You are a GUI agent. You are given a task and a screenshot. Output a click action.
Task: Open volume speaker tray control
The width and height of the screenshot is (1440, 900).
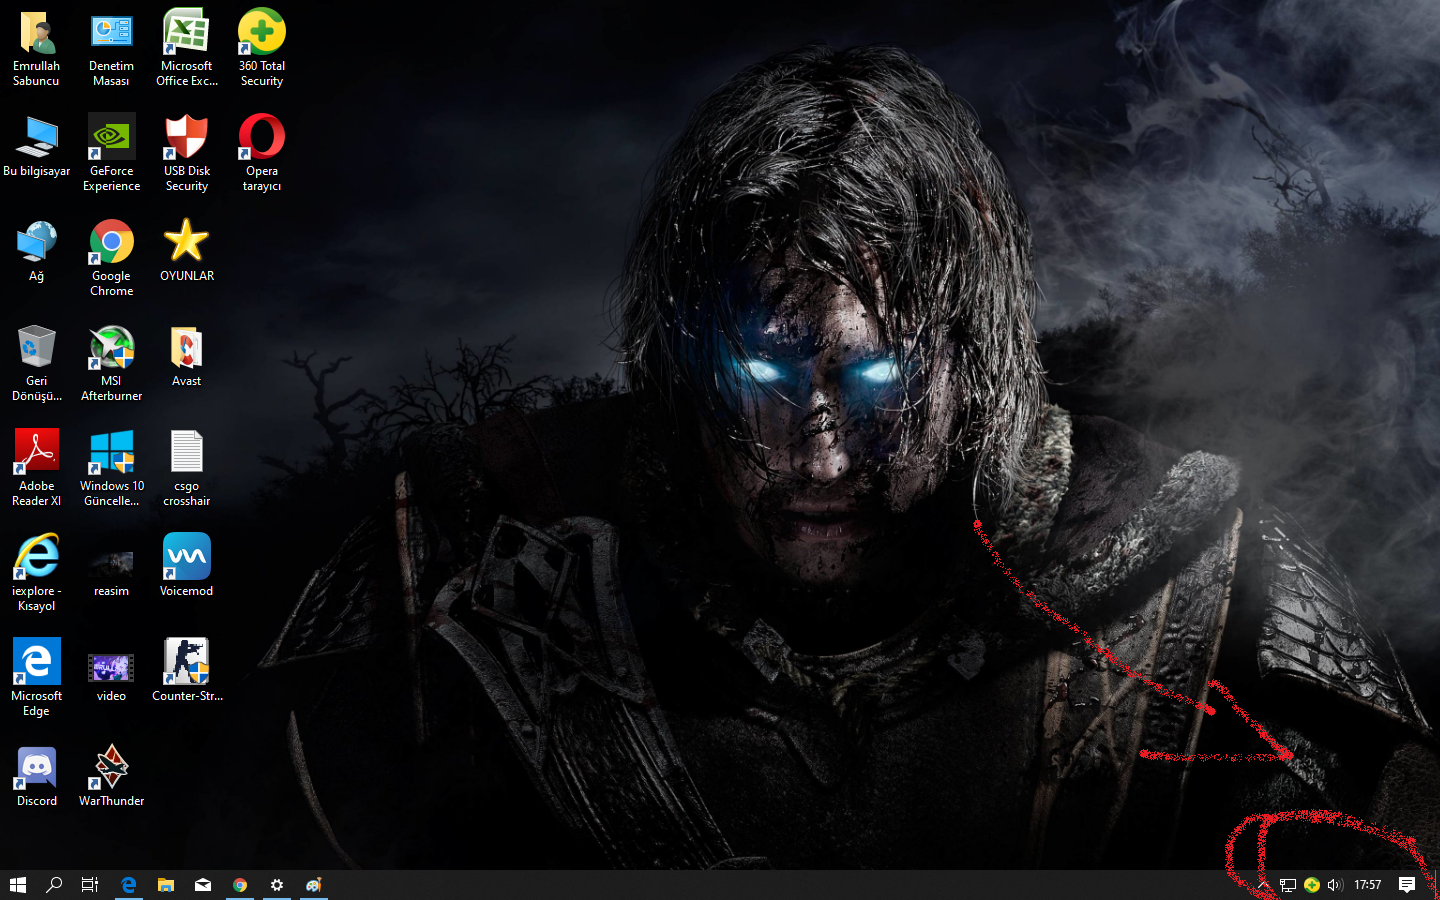pyautogui.click(x=1335, y=885)
